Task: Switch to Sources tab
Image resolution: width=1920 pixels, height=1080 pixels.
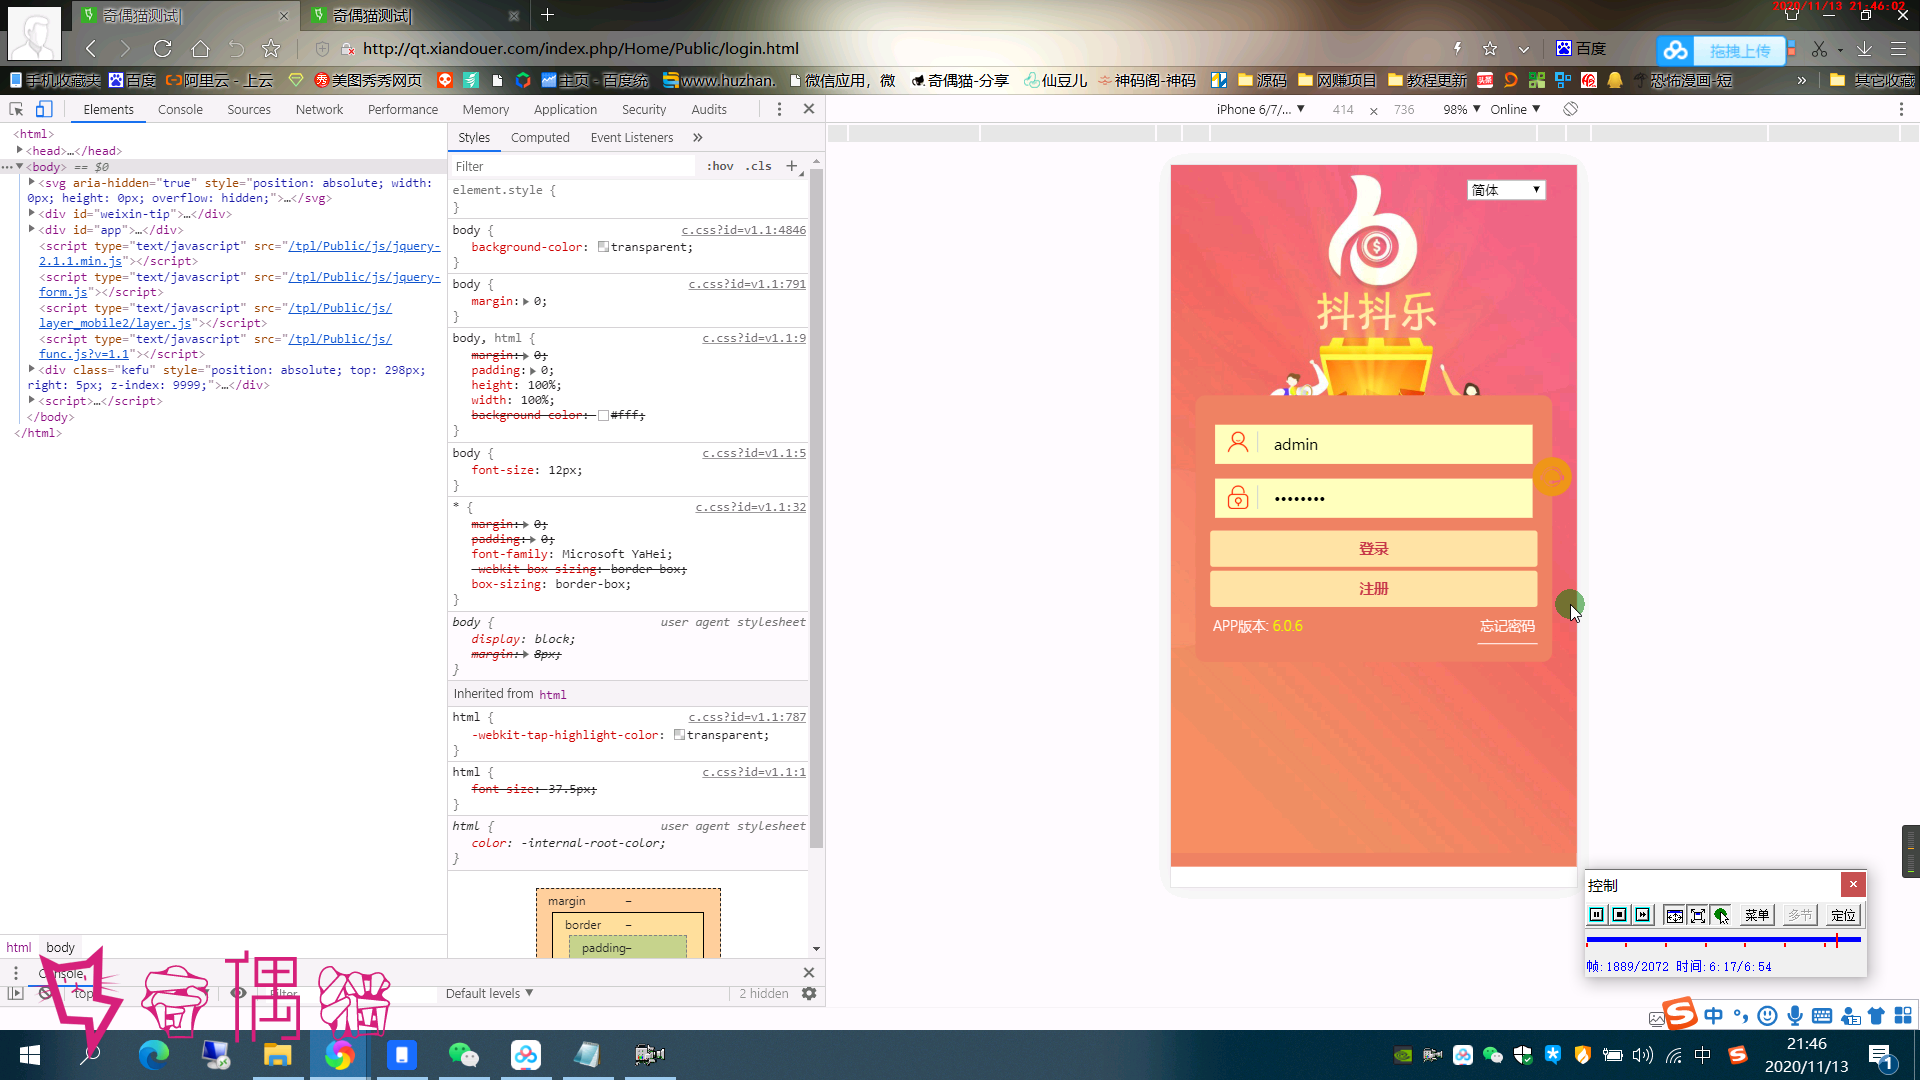Action: (x=249, y=109)
